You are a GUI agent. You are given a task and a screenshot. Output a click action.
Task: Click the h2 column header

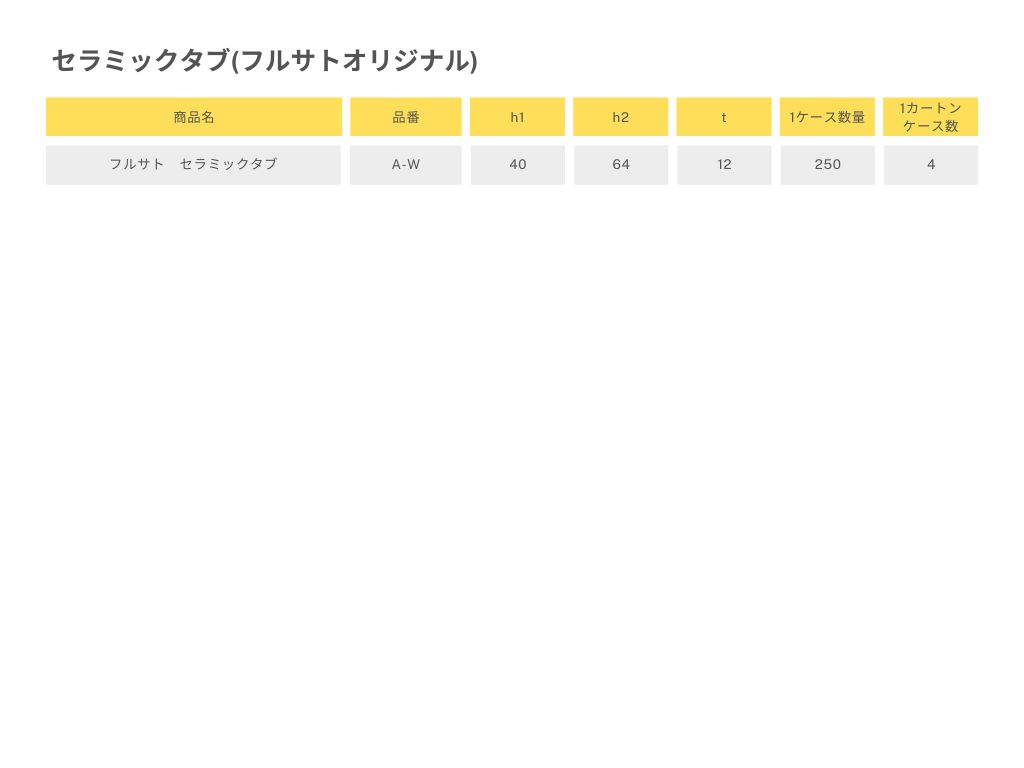tap(620, 117)
